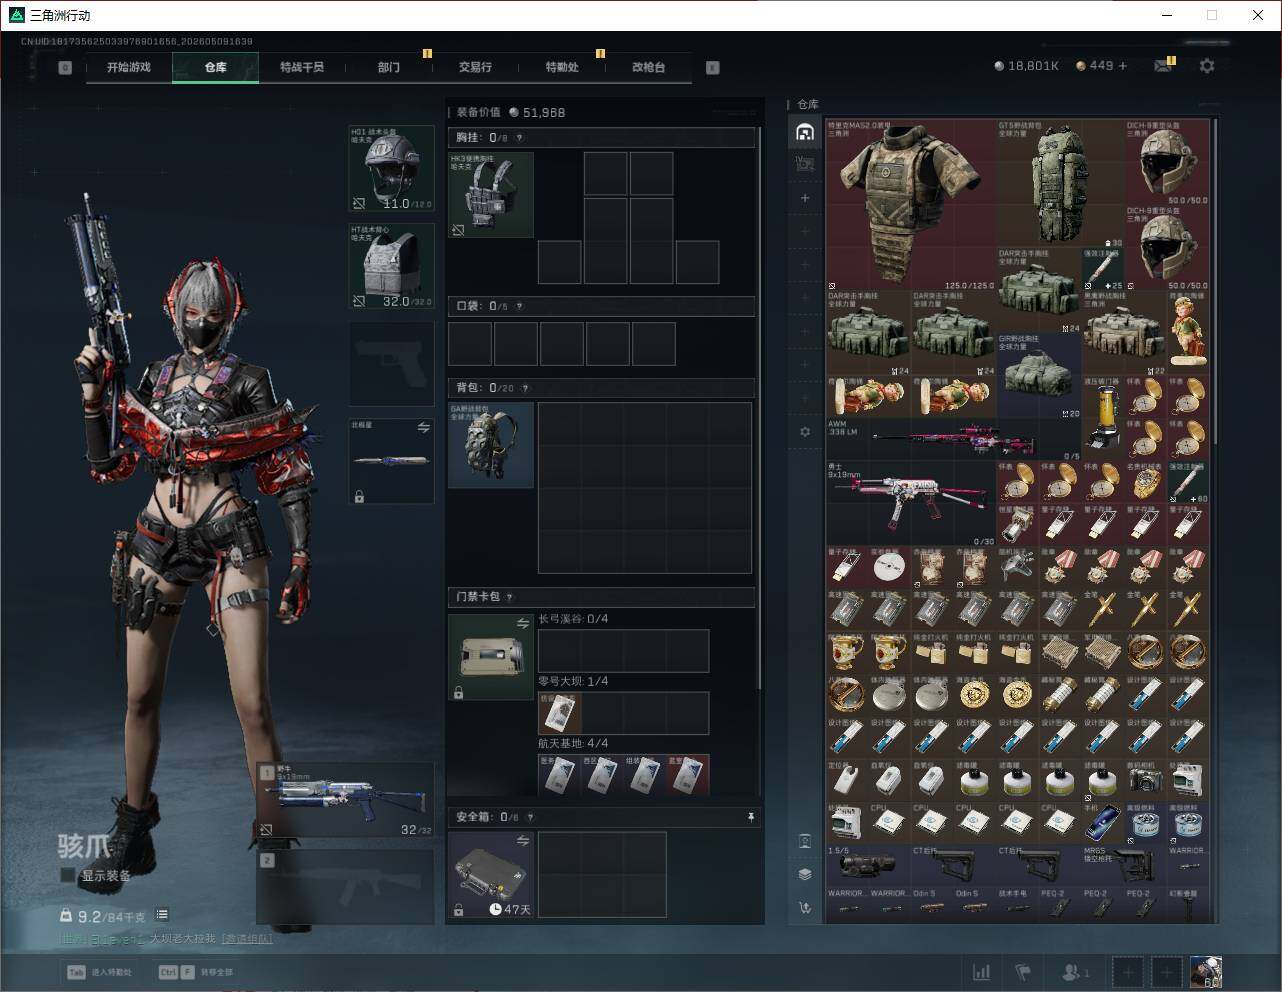Select weapon slot 1 野牛 submachine gun
The width and height of the screenshot is (1282, 992).
[x=346, y=800]
